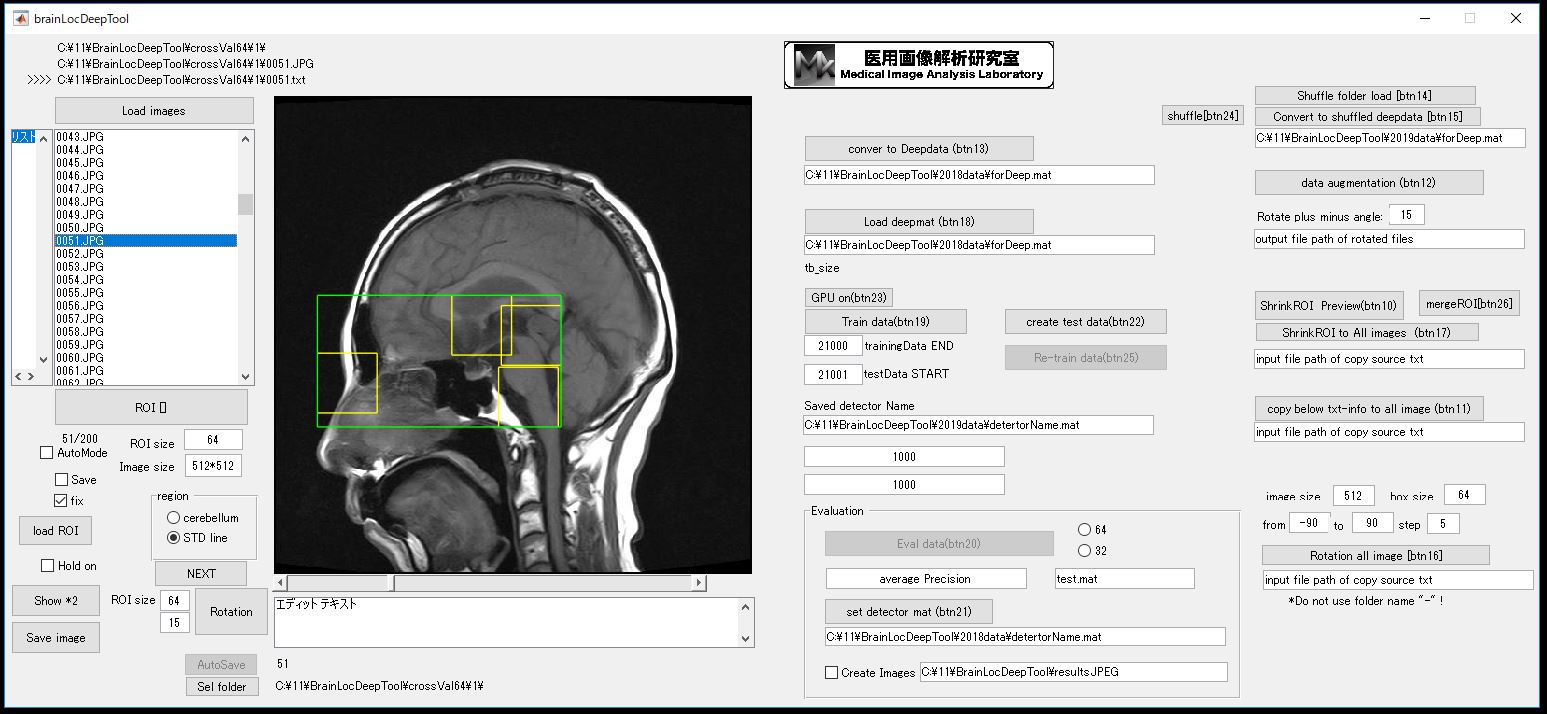Click the image slider right arrow
1547x714 pixels.
pos(699,583)
